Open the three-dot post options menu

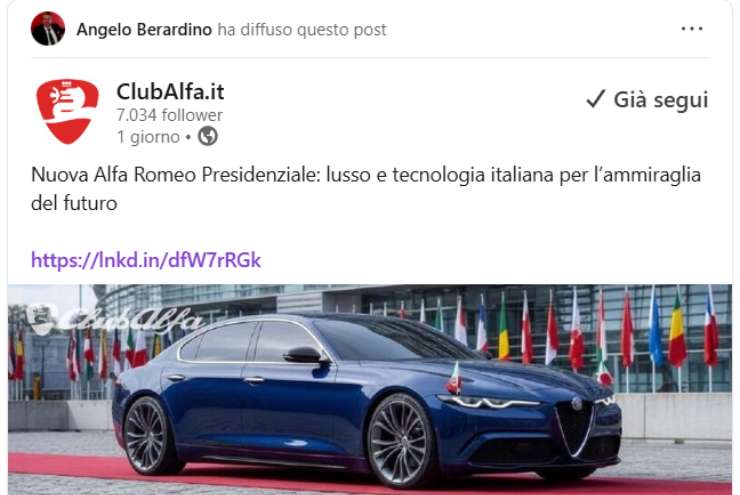[692, 29]
